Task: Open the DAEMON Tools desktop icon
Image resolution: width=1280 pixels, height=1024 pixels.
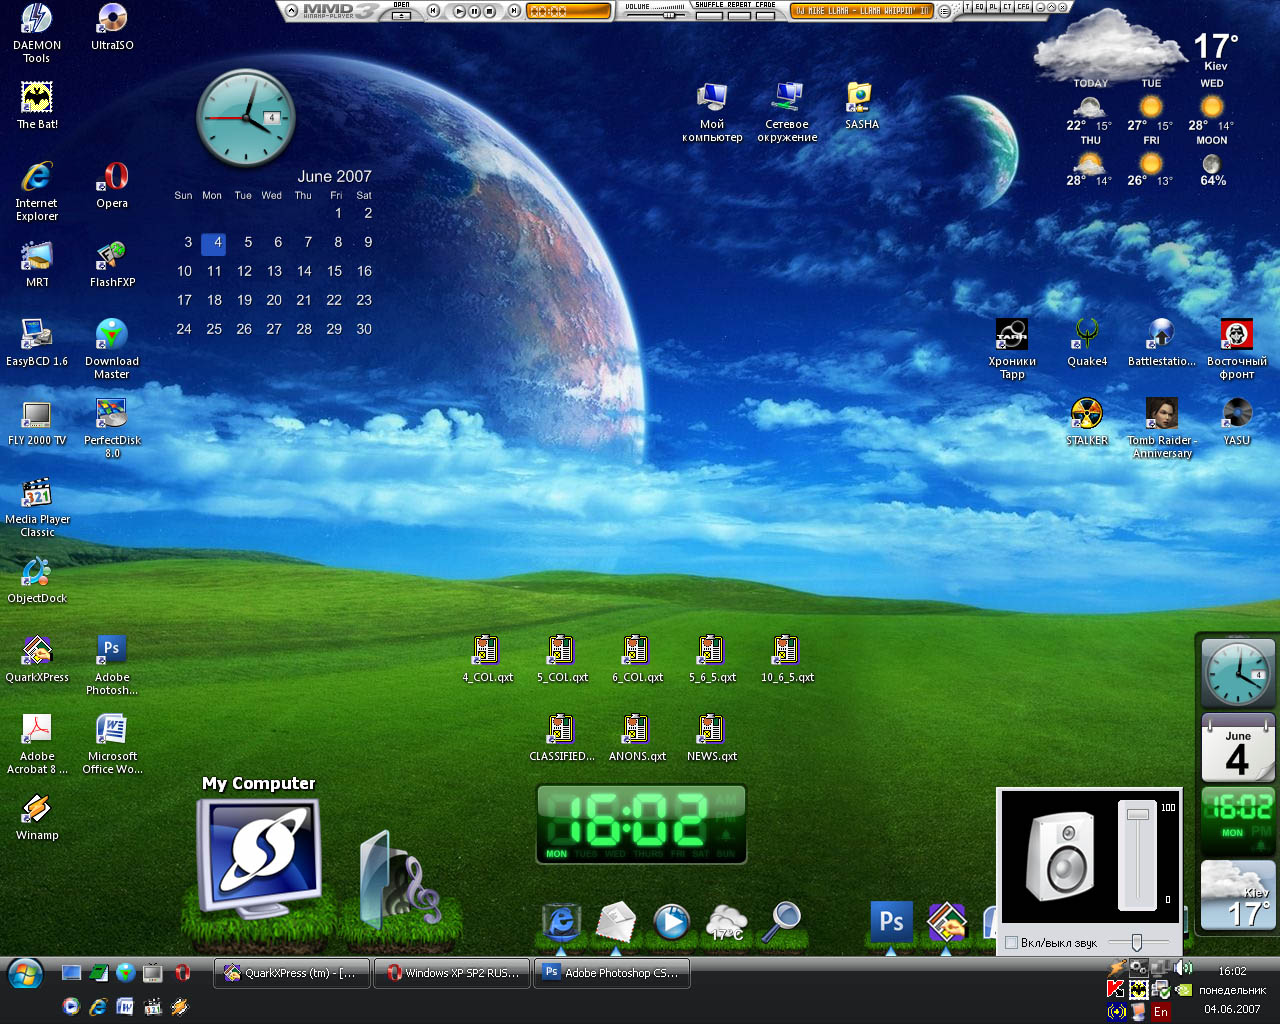Action: coord(37,32)
